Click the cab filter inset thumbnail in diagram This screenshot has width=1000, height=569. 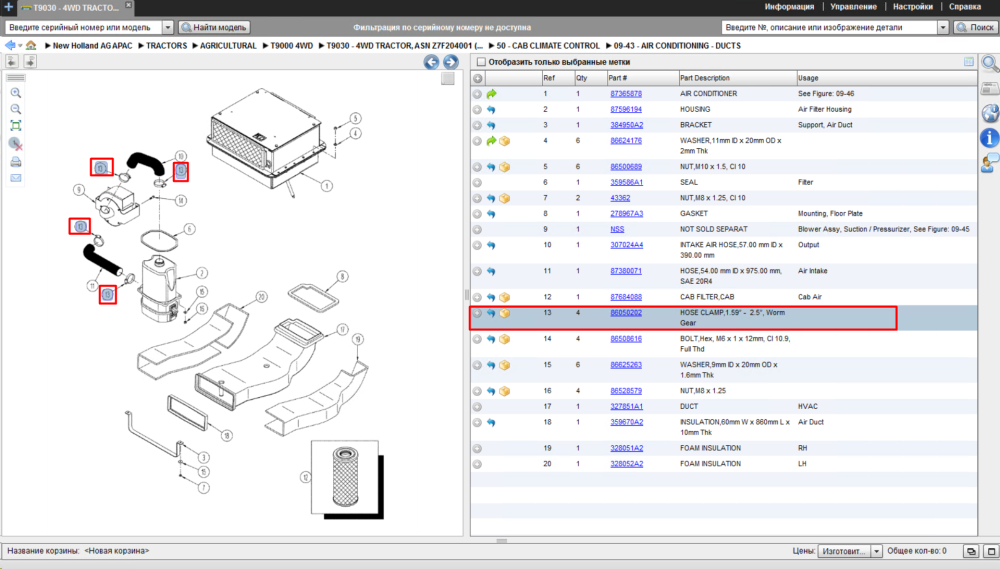(345, 477)
